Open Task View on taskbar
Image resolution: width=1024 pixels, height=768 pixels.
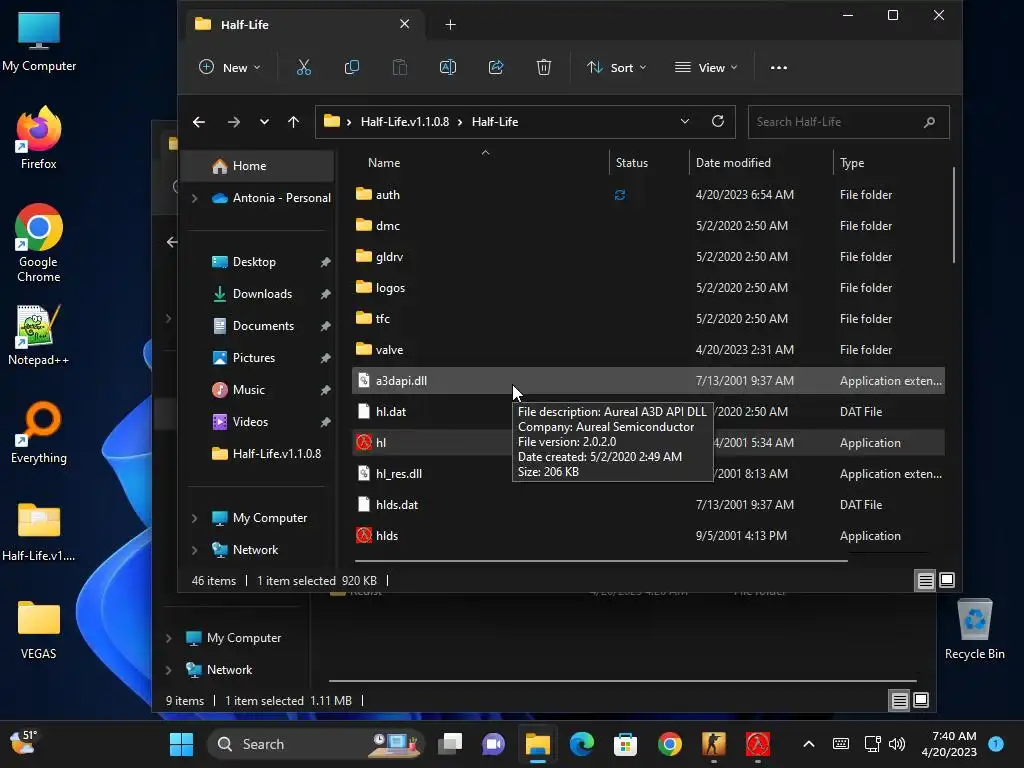pyautogui.click(x=450, y=744)
